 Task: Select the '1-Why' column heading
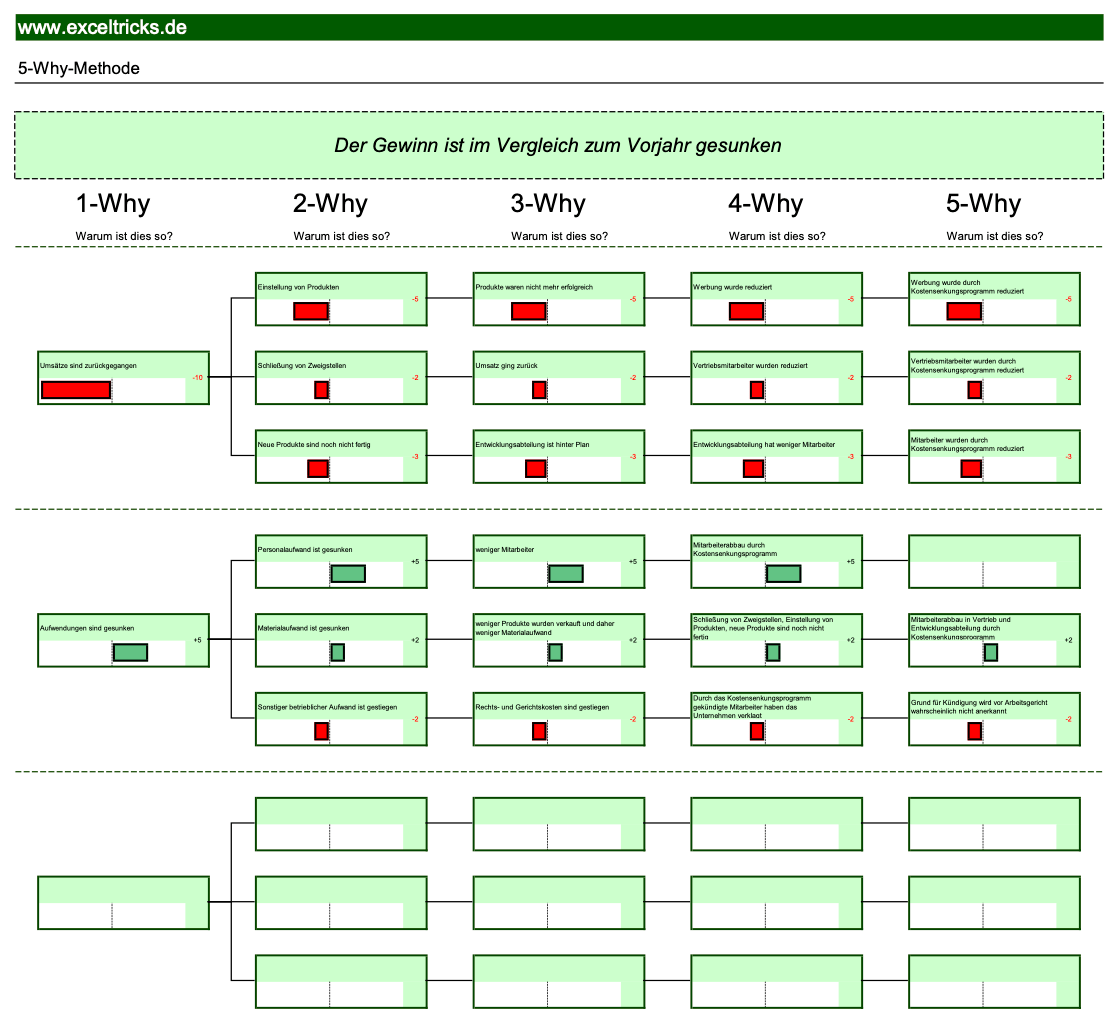113,204
